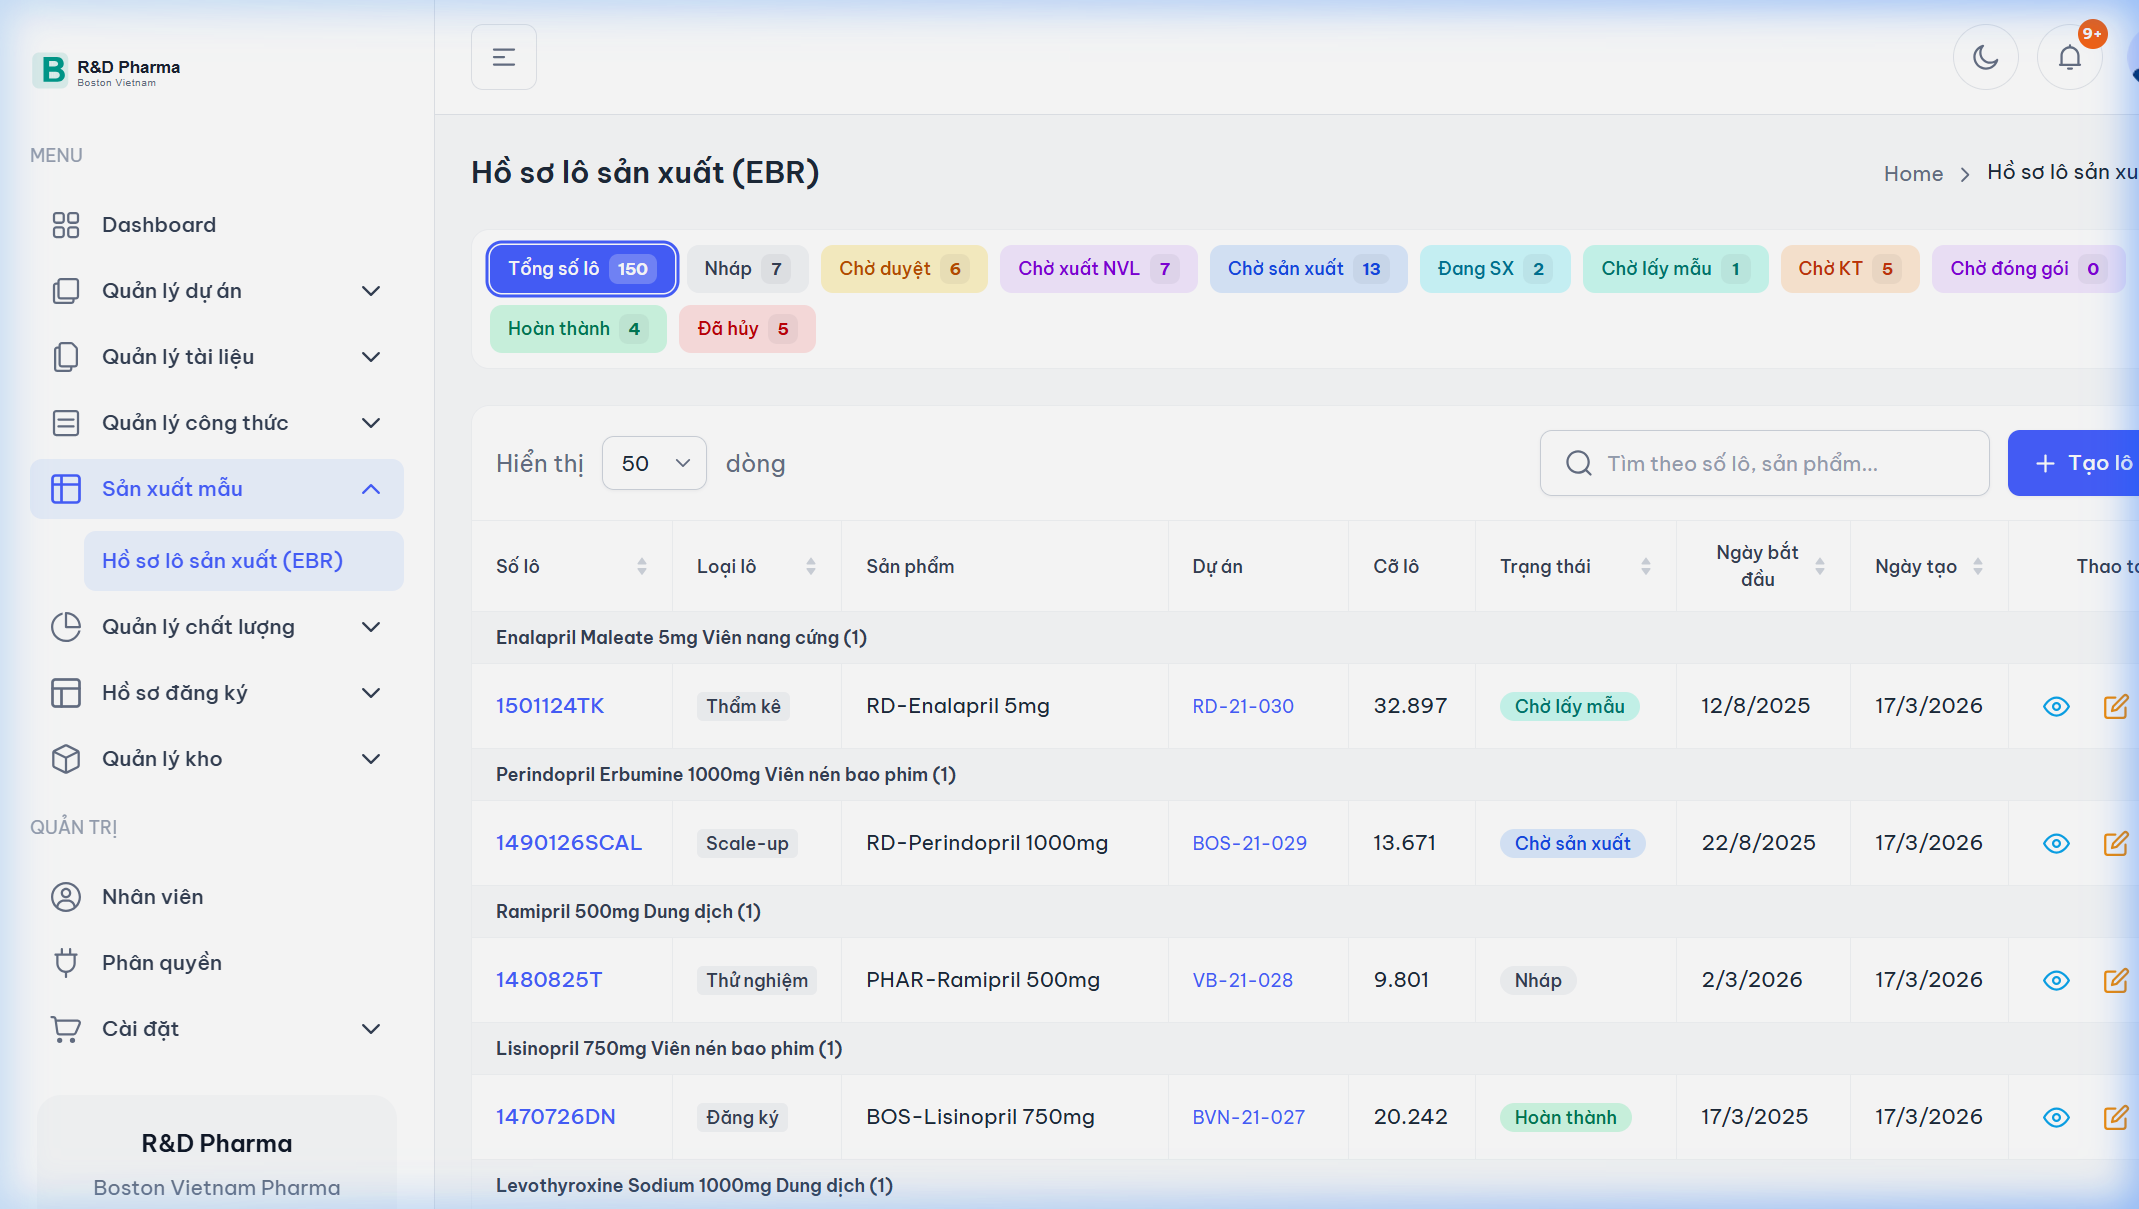
Task: Toggle dark mode with moon icon
Action: [1985, 57]
